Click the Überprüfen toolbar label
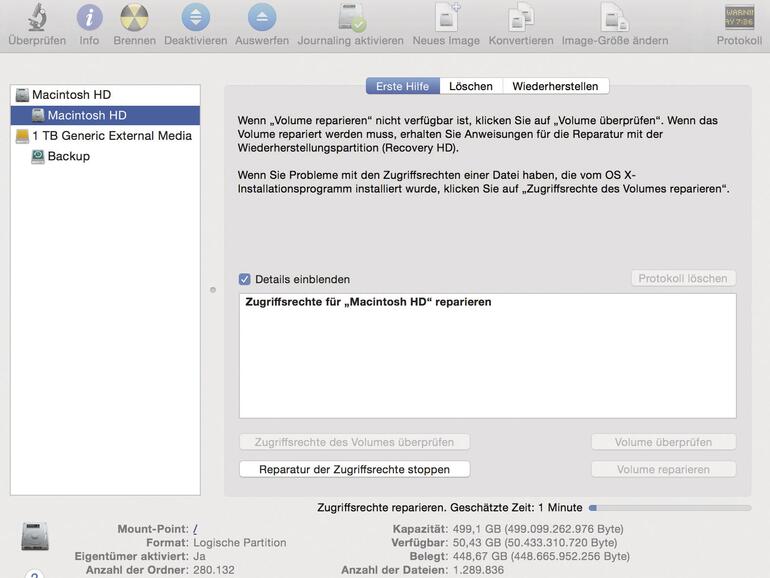This screenshot has height=578, width=770. pyautogui.click(x=37, y=41)
